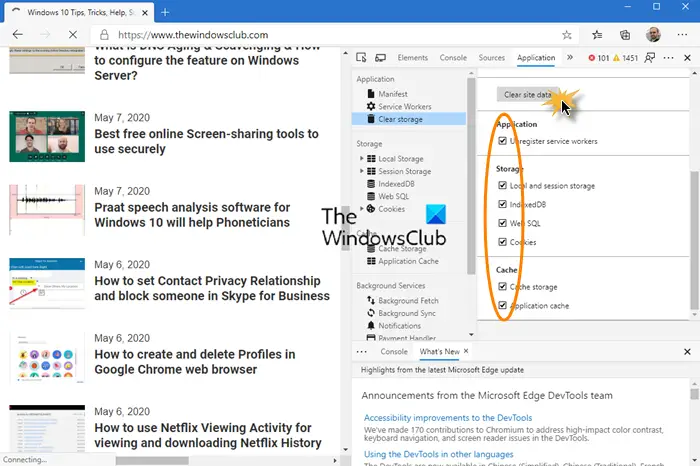
Task: Activate the inspect element picker tool
Action: click(x=361, y=58)
